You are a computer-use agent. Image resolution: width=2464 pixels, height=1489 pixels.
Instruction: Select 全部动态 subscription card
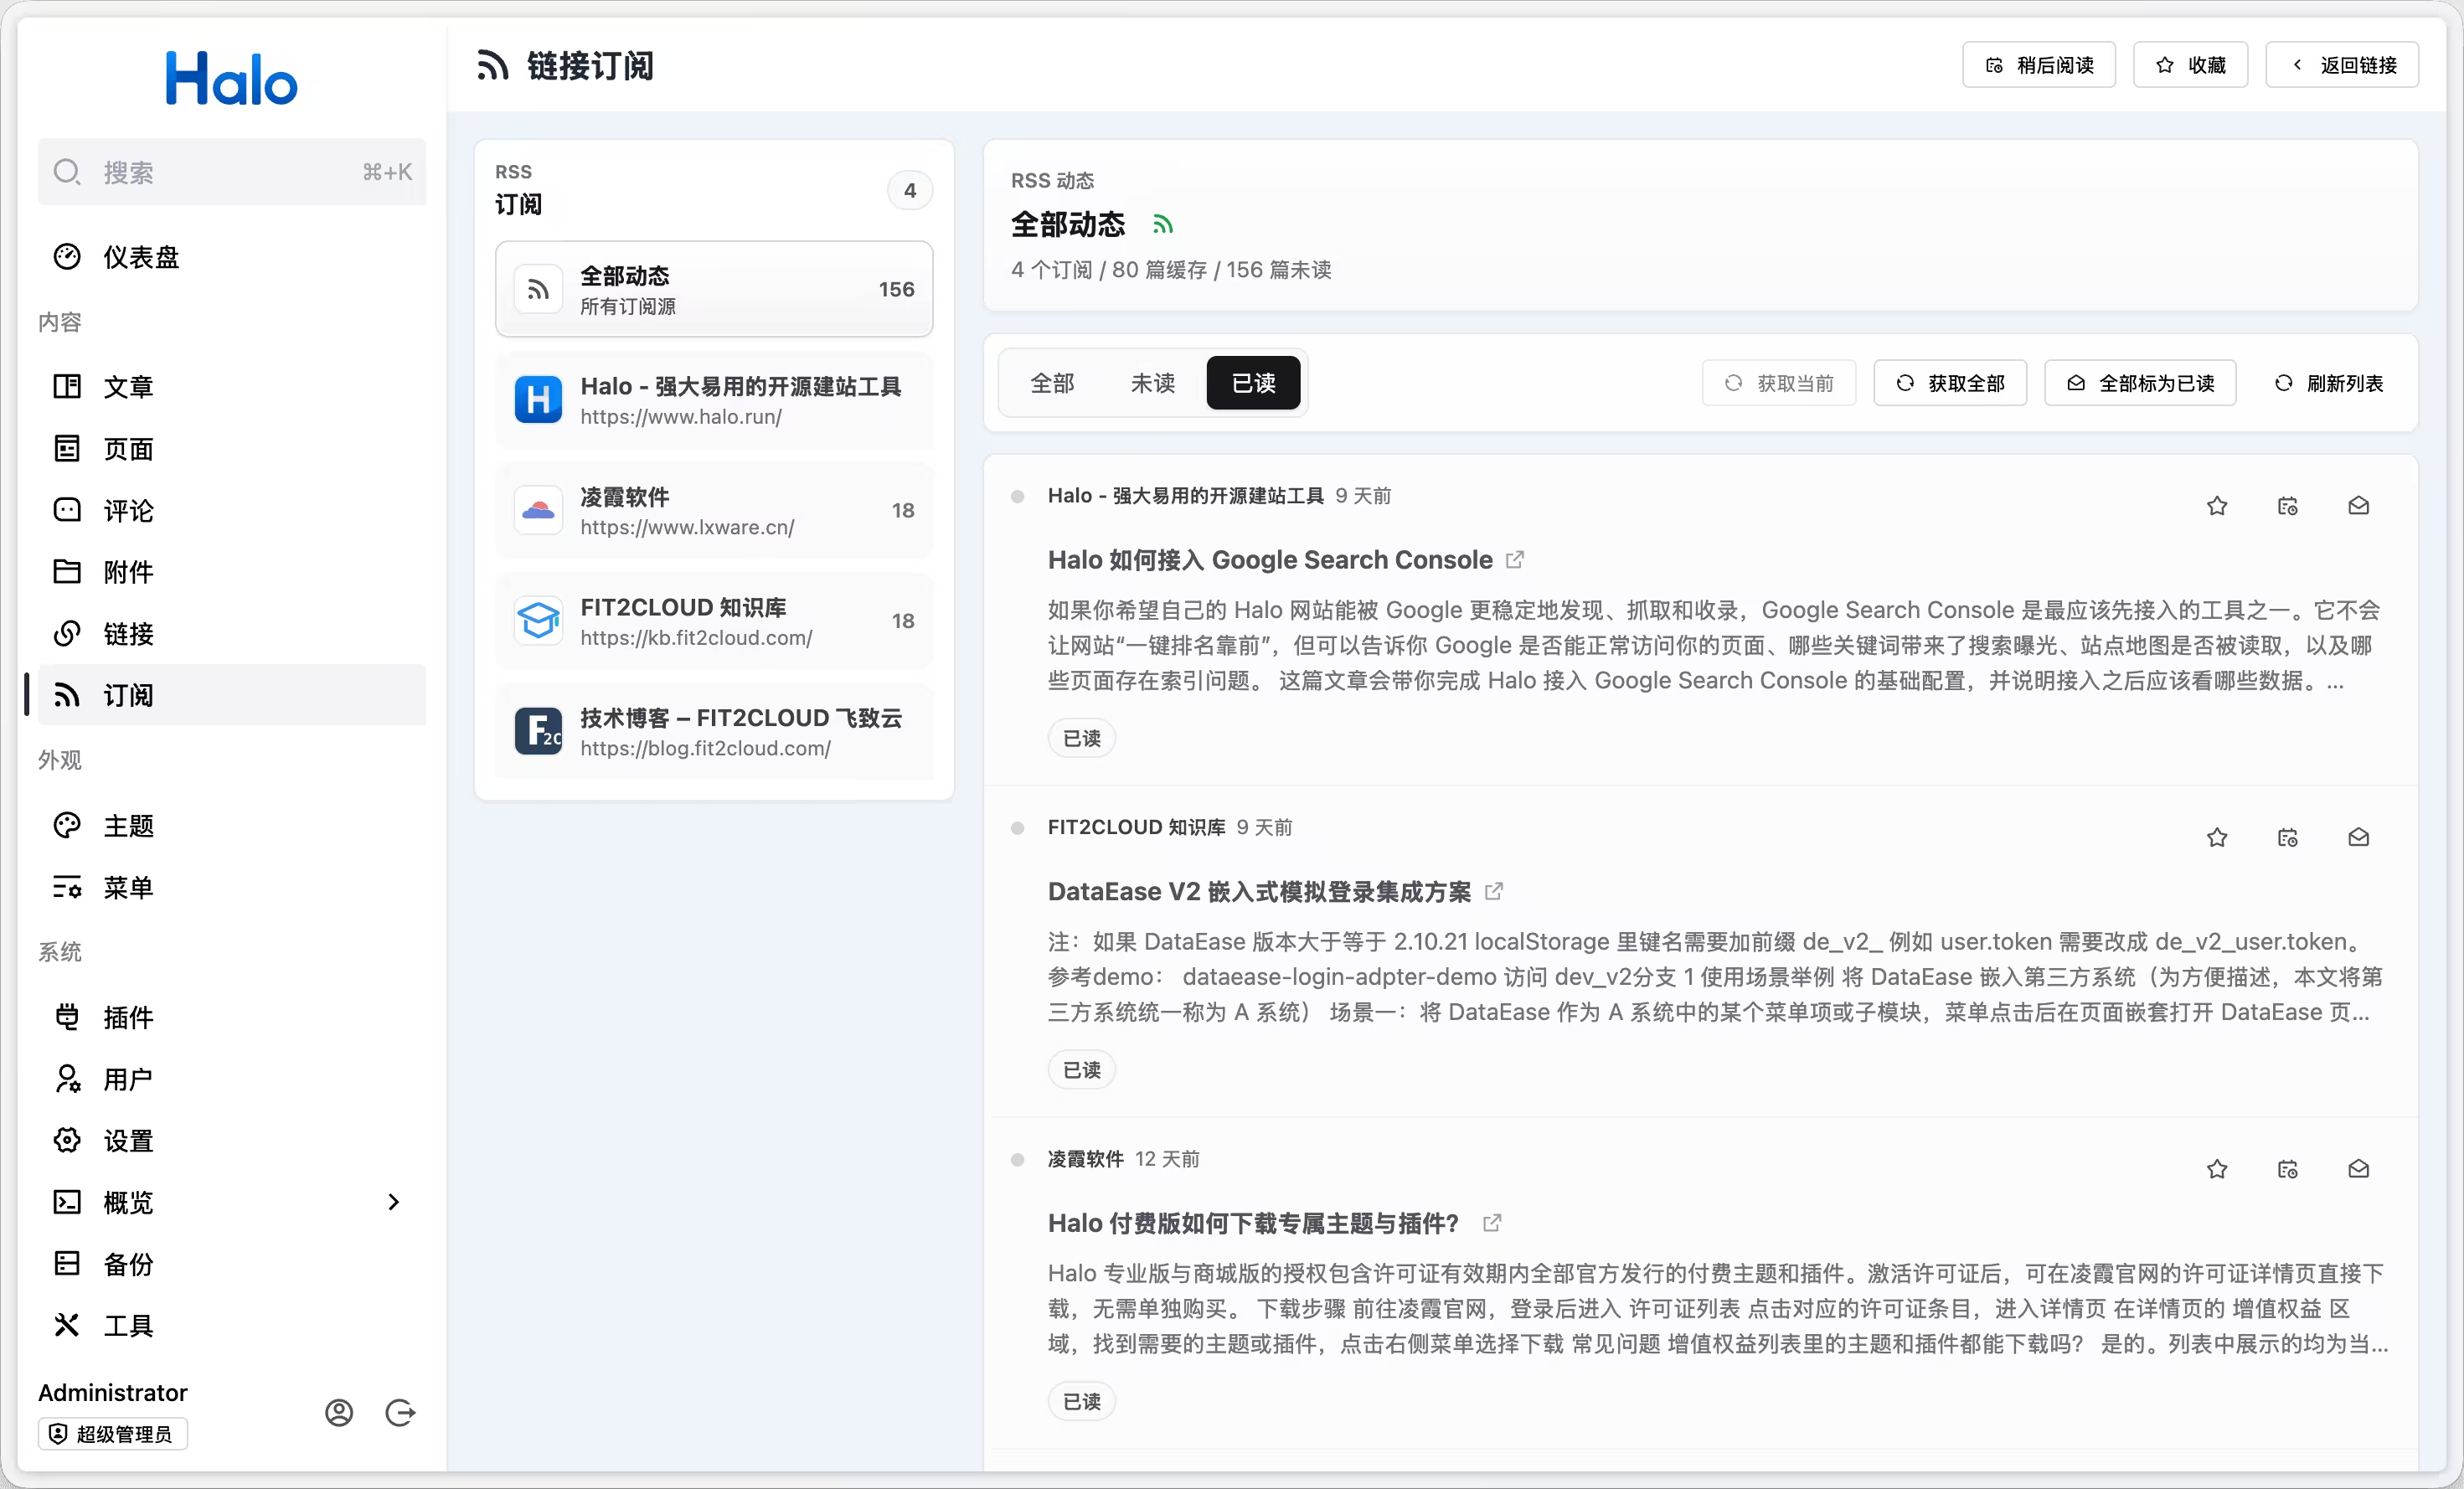[714, 289]
